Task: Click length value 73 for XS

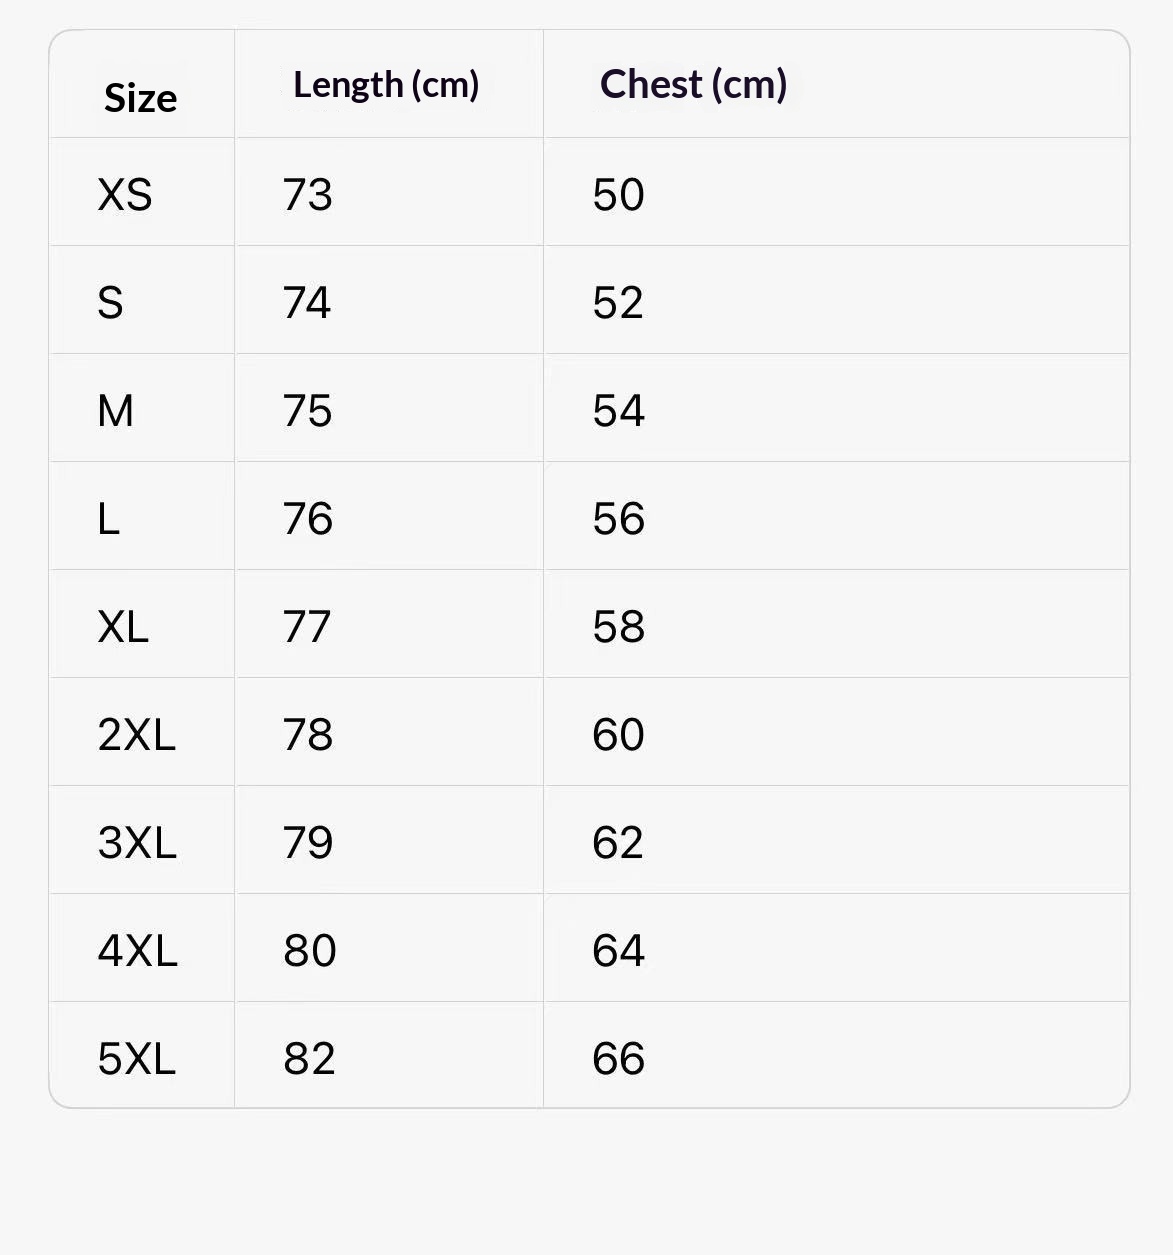Action: [308, 194]
